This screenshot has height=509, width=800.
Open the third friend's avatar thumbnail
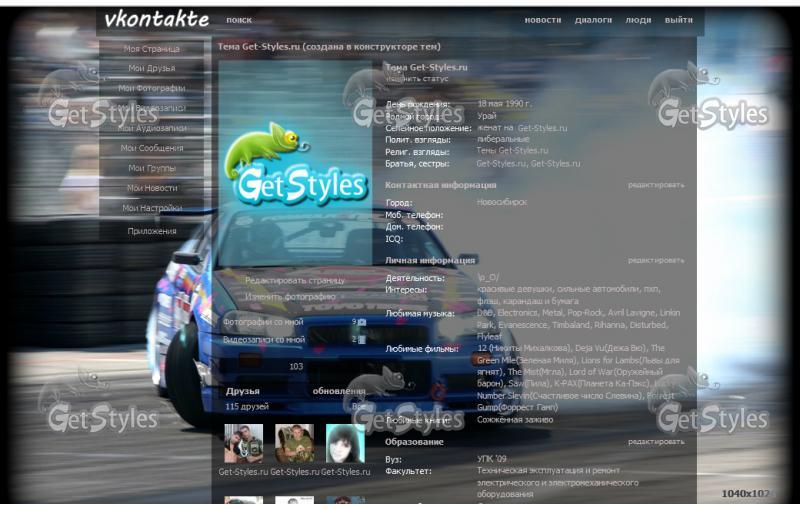(345, 443)
